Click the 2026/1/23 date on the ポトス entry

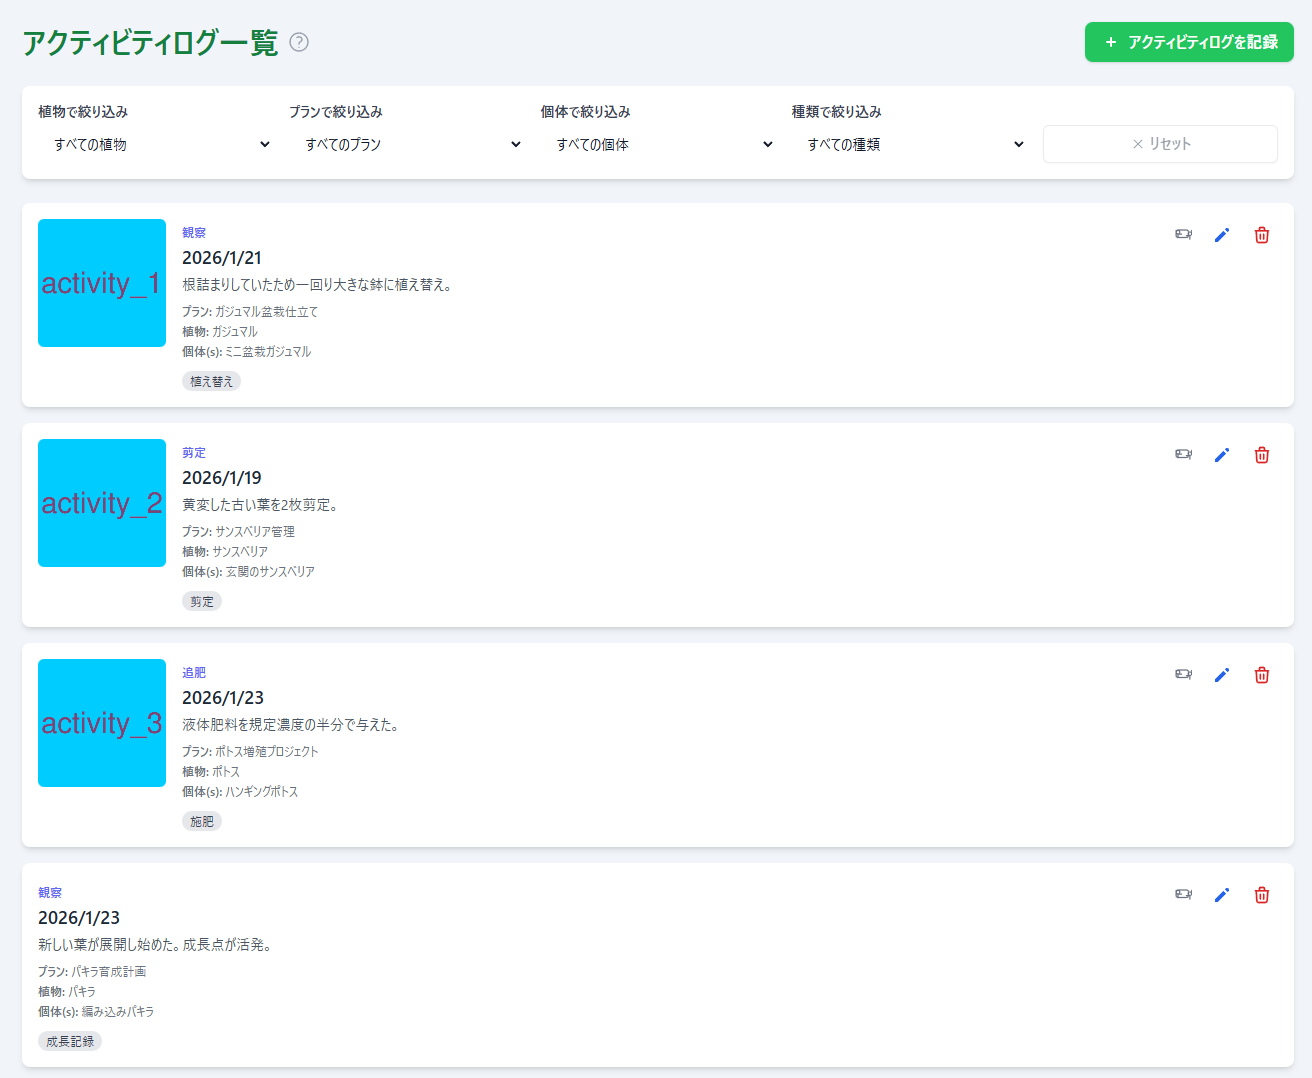pos(223,698)
